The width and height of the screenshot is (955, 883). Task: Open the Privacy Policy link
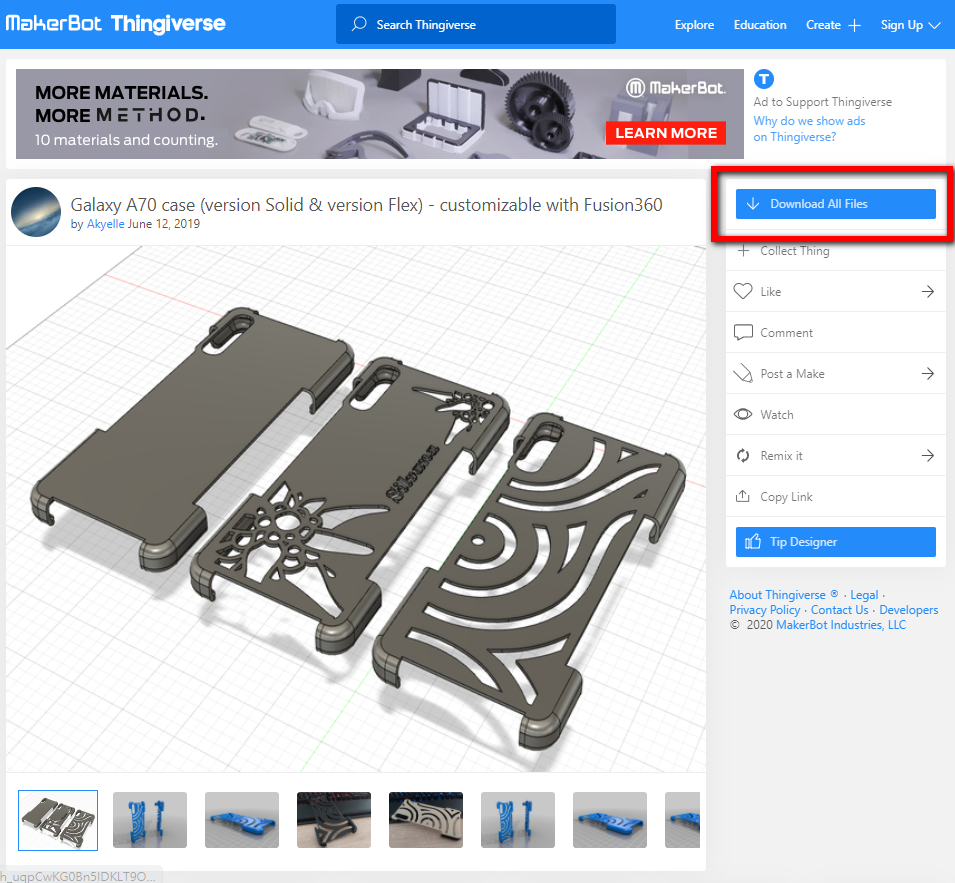point(765,610)
